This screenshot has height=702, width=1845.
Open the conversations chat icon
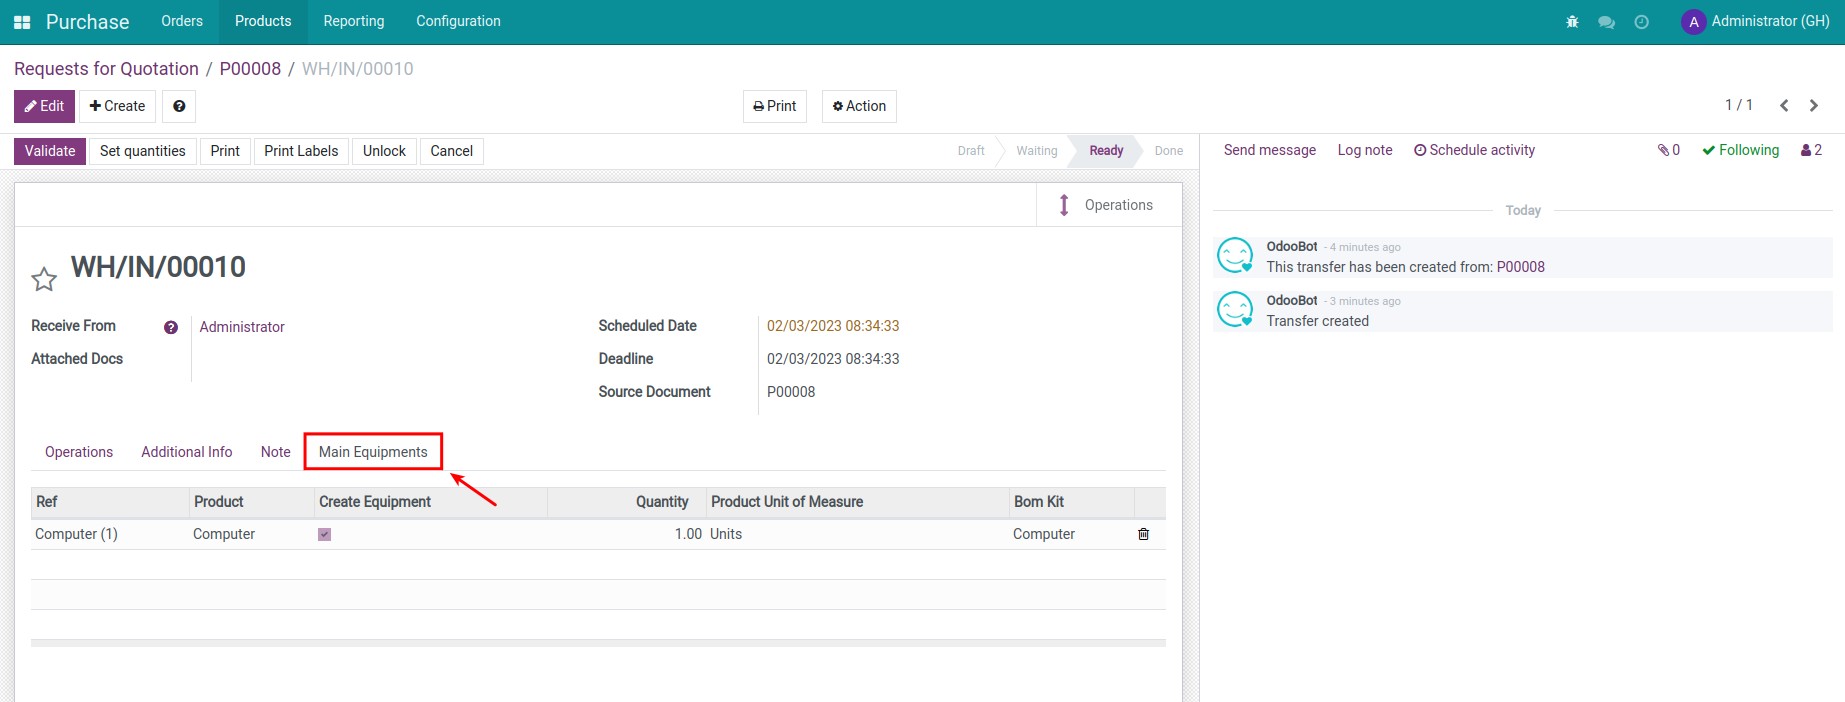(x=1606, y=22)
